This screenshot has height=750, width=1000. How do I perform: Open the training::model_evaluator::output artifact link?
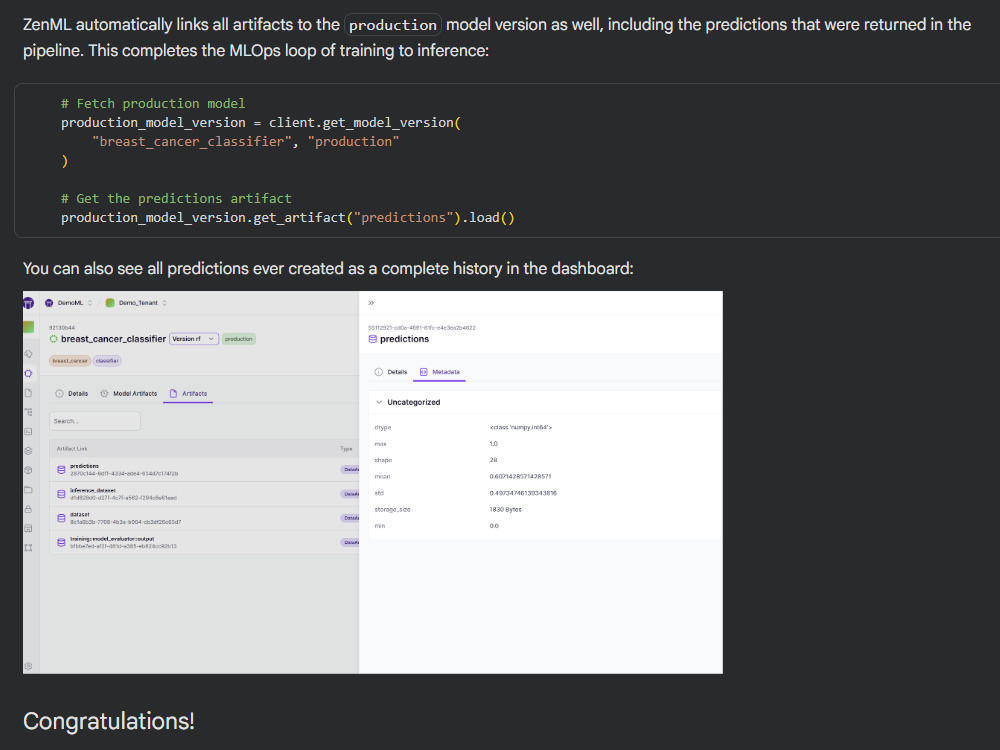point(112,539)
